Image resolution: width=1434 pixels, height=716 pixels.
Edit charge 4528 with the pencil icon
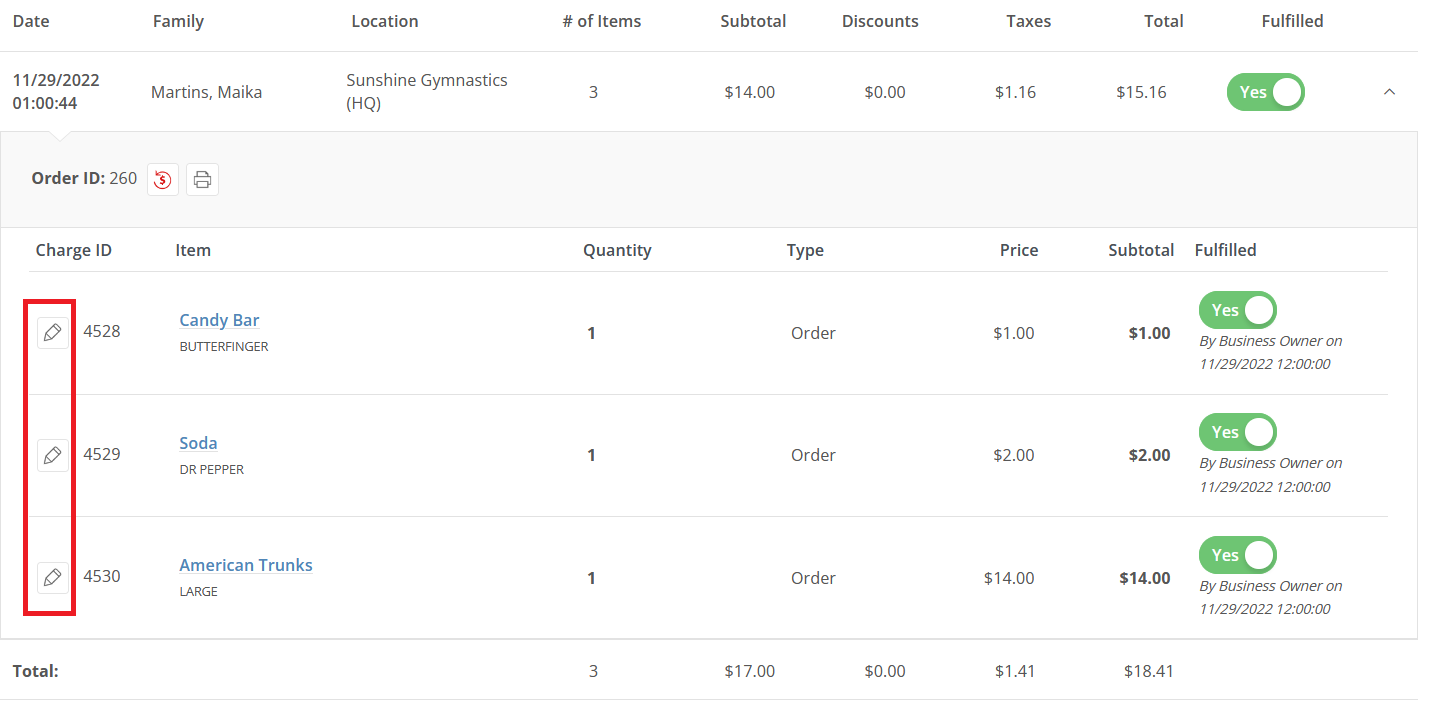tap(53, 332)
